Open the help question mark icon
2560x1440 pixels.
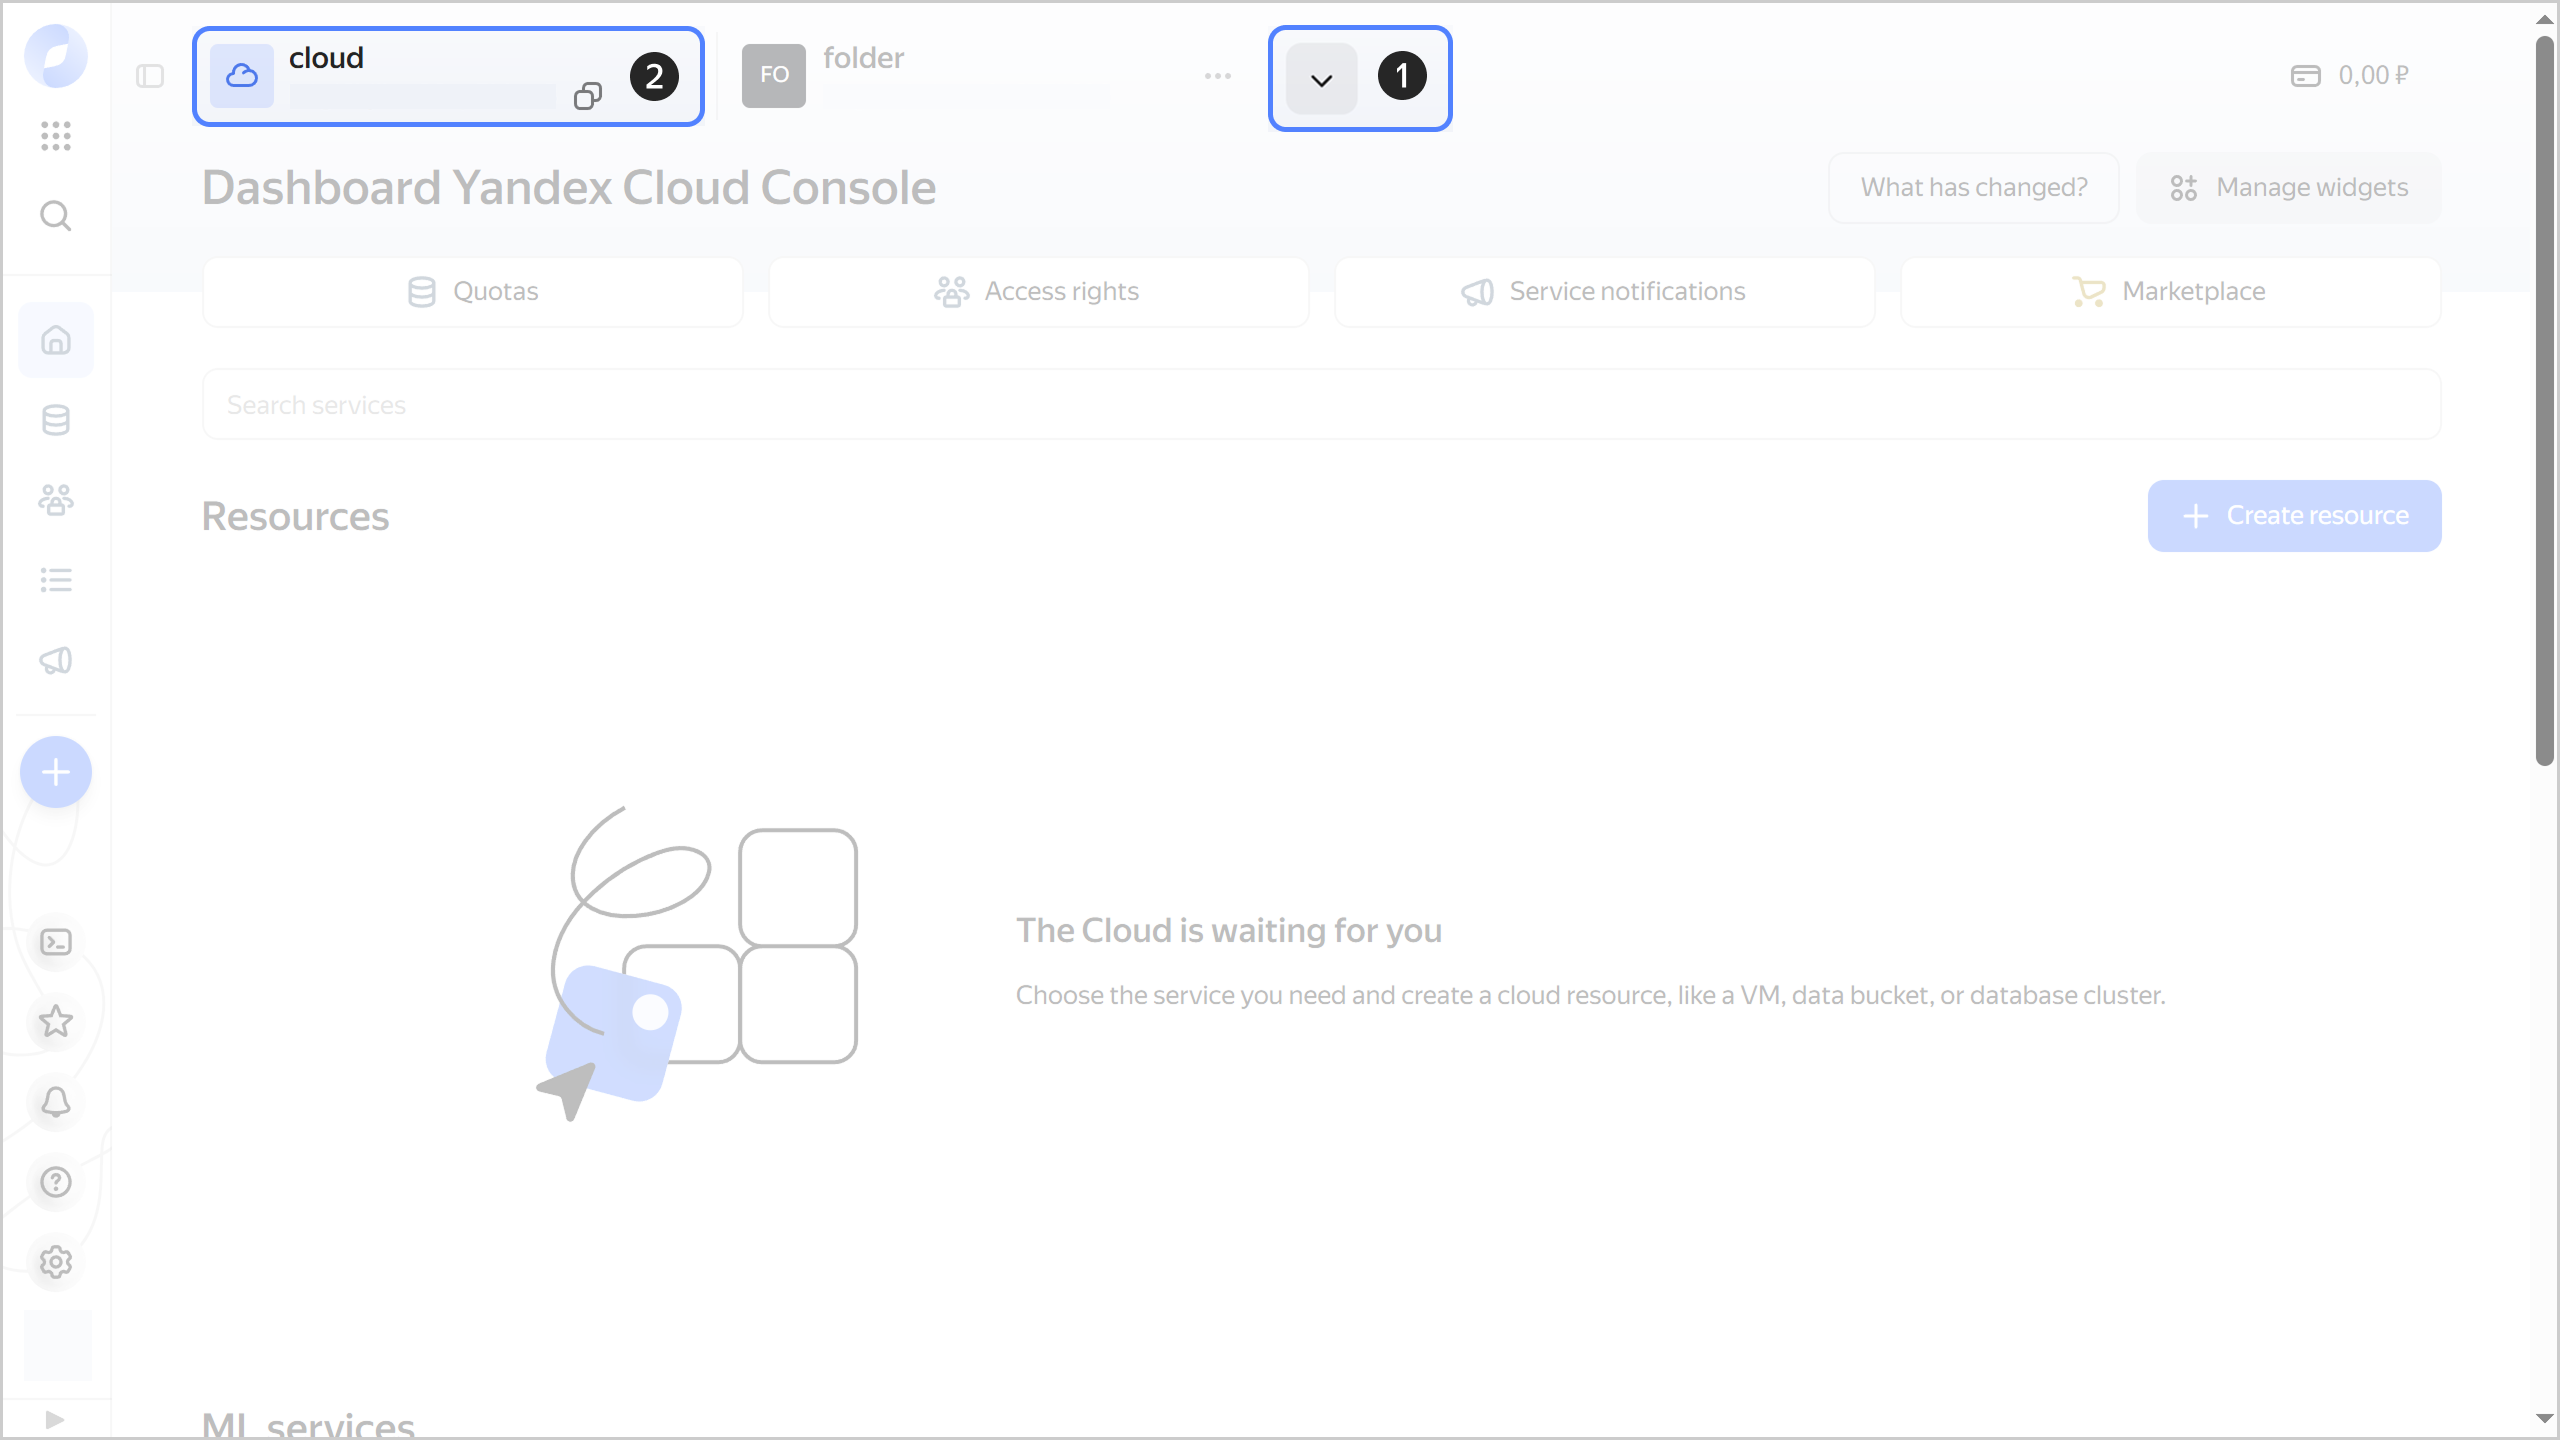[x=56, y=1182]
